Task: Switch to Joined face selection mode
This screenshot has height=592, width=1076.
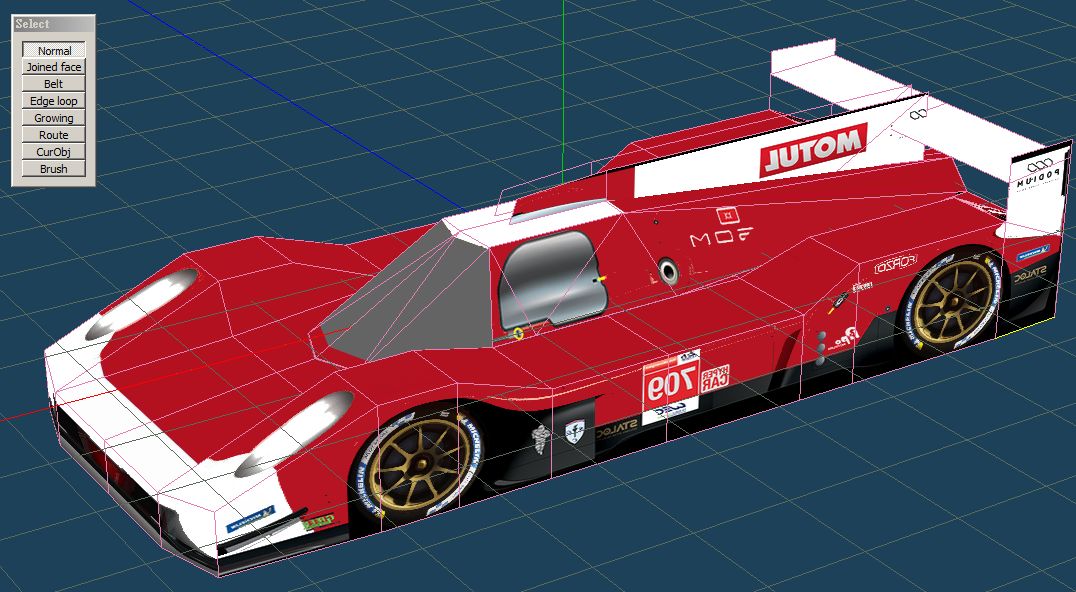Action: 54,67
